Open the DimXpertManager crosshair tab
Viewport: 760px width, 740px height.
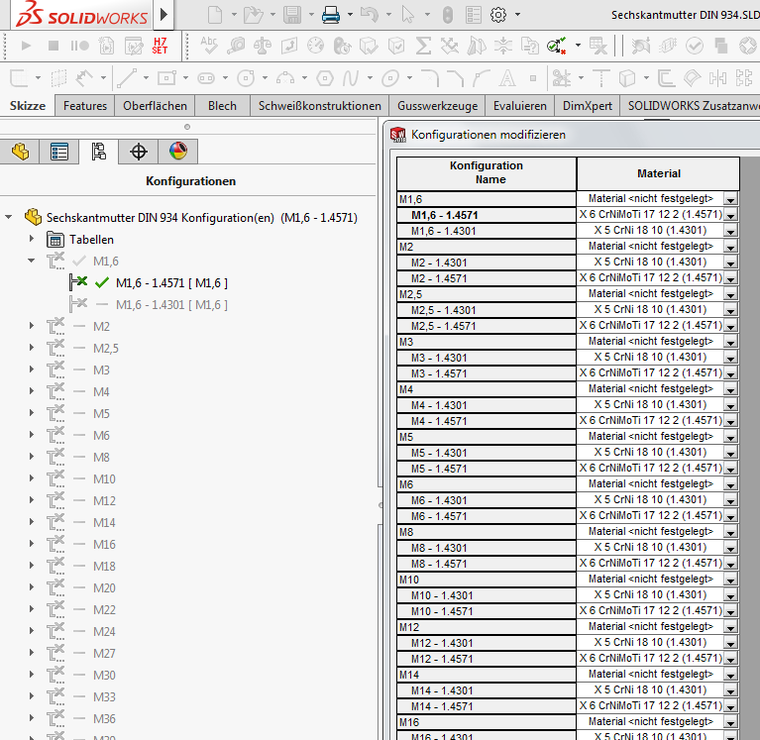[138, 152]
